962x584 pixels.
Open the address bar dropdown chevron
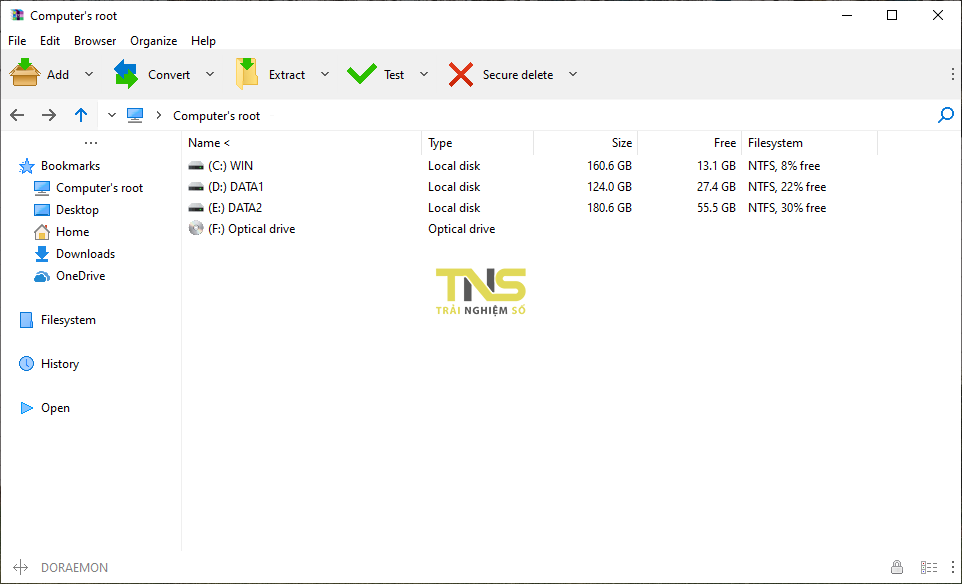[x=111, y=115]
